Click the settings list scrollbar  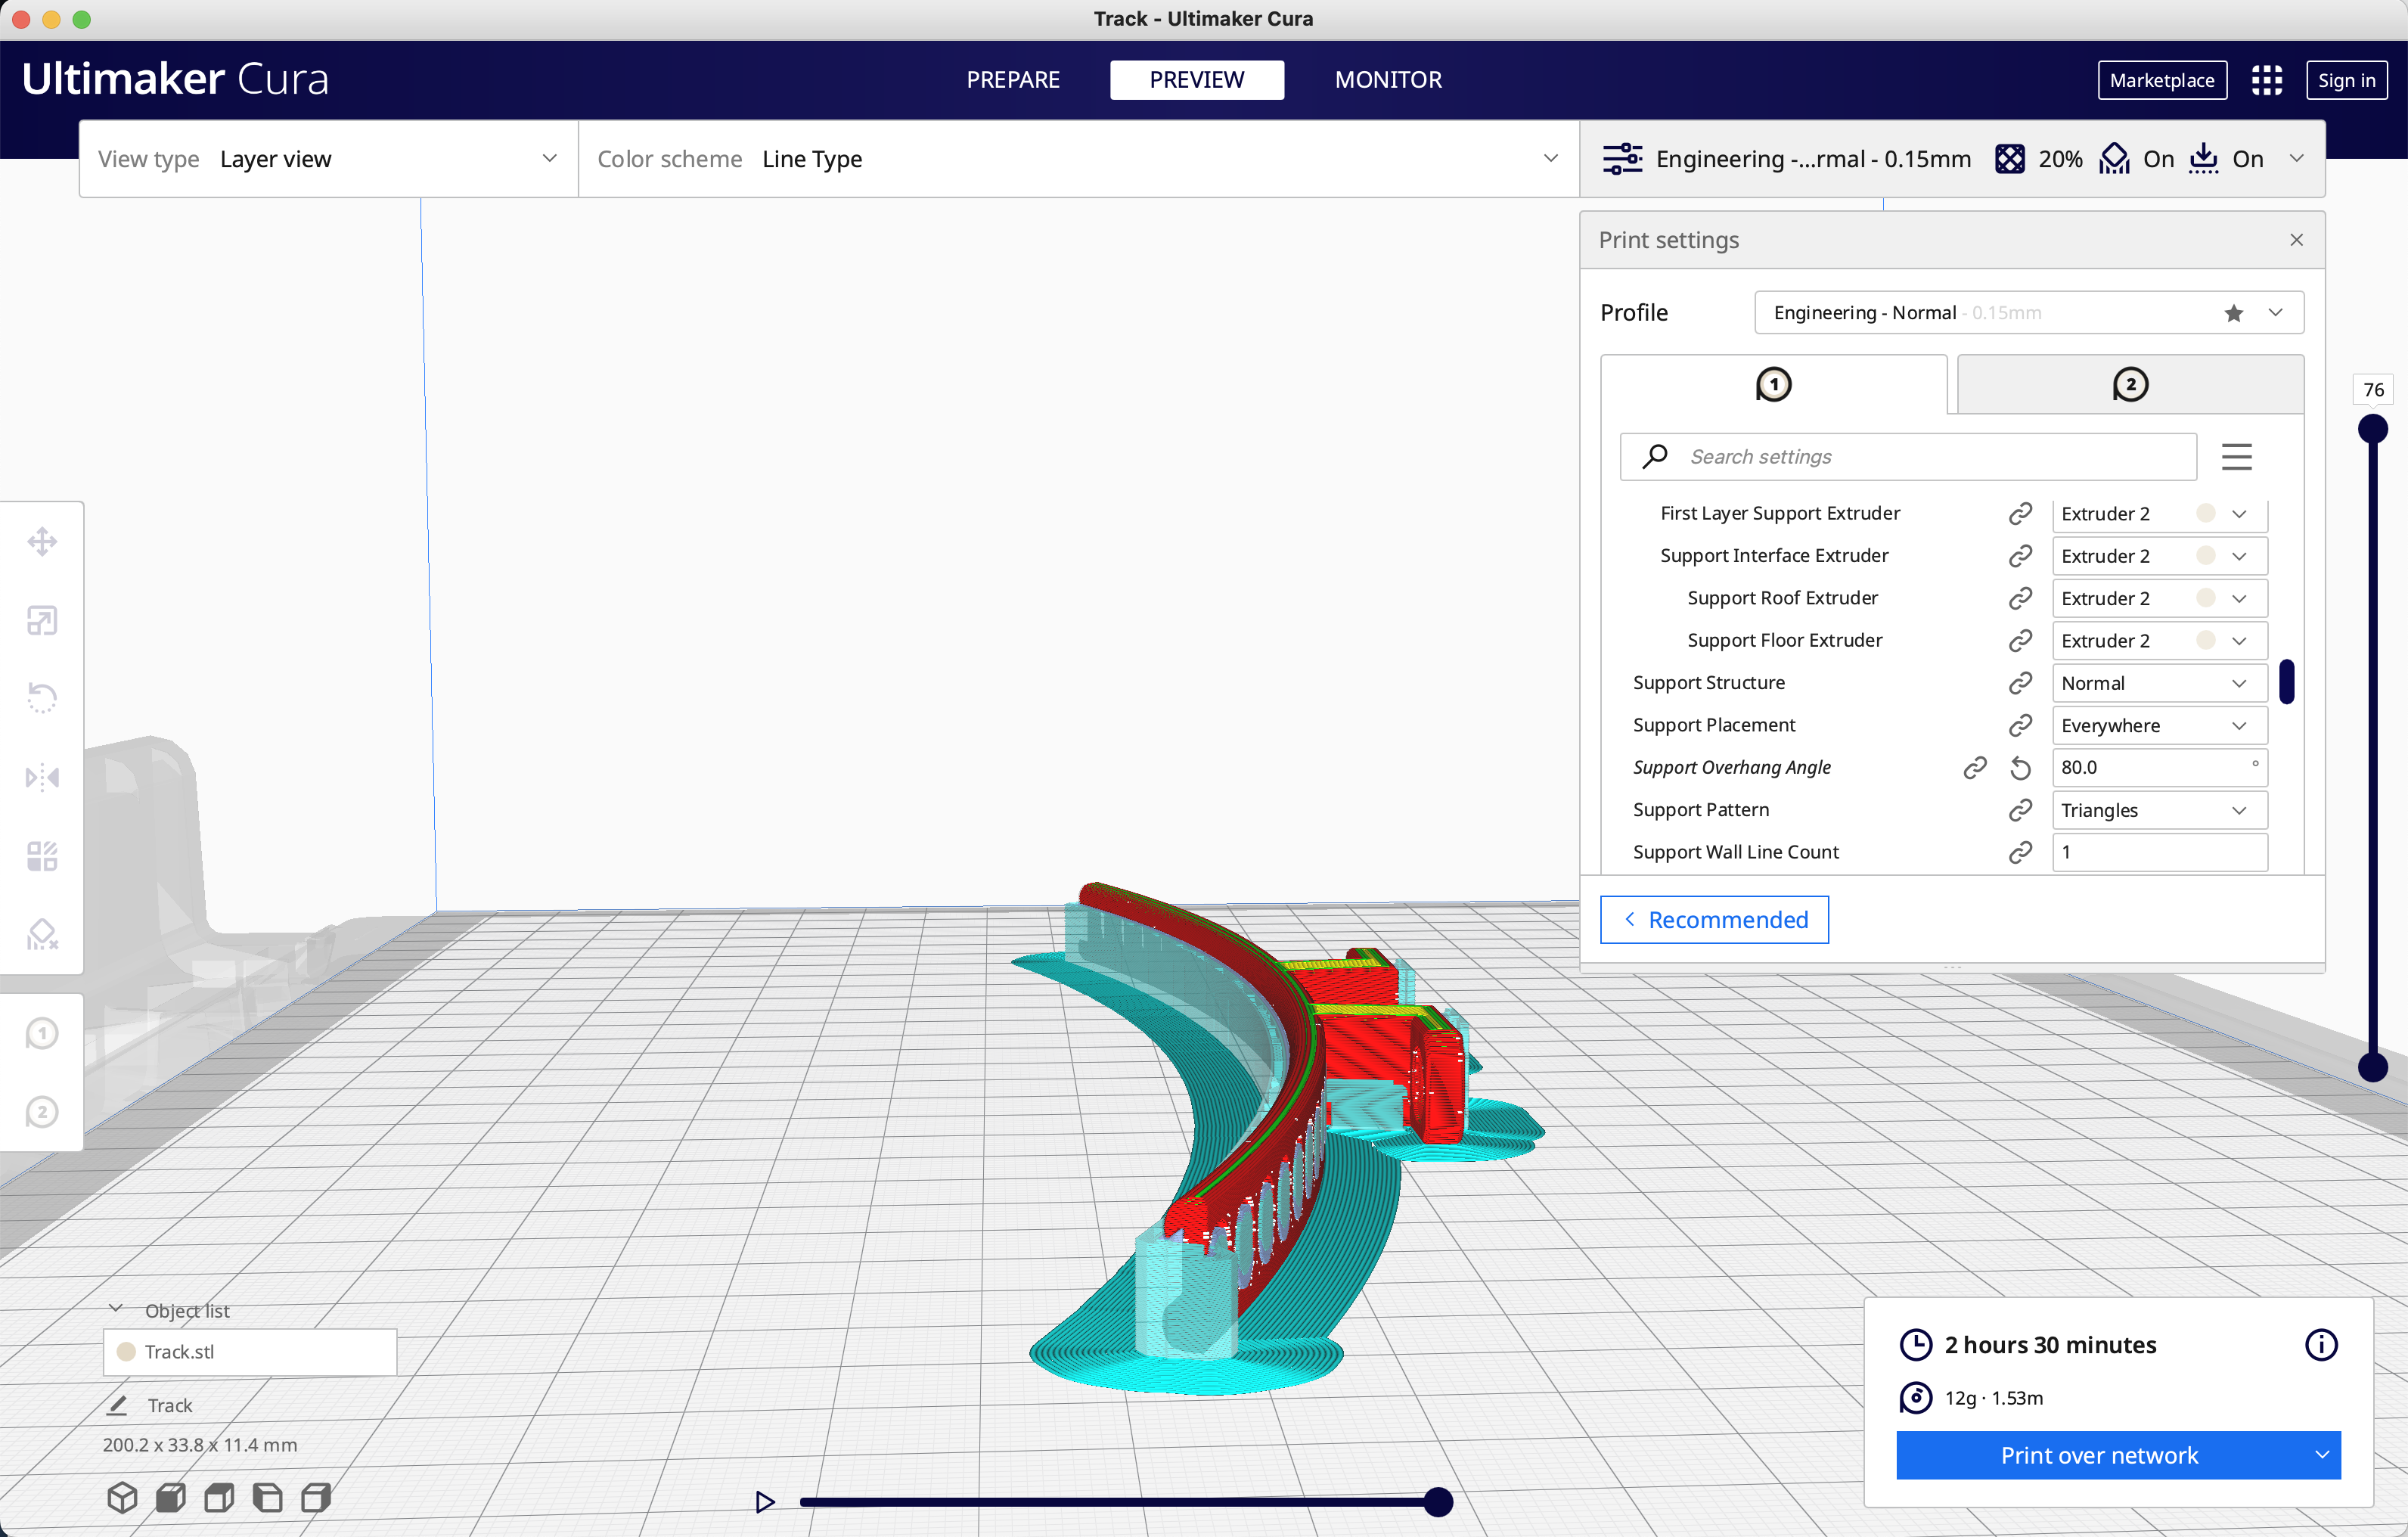click(x=2286, y=682)
